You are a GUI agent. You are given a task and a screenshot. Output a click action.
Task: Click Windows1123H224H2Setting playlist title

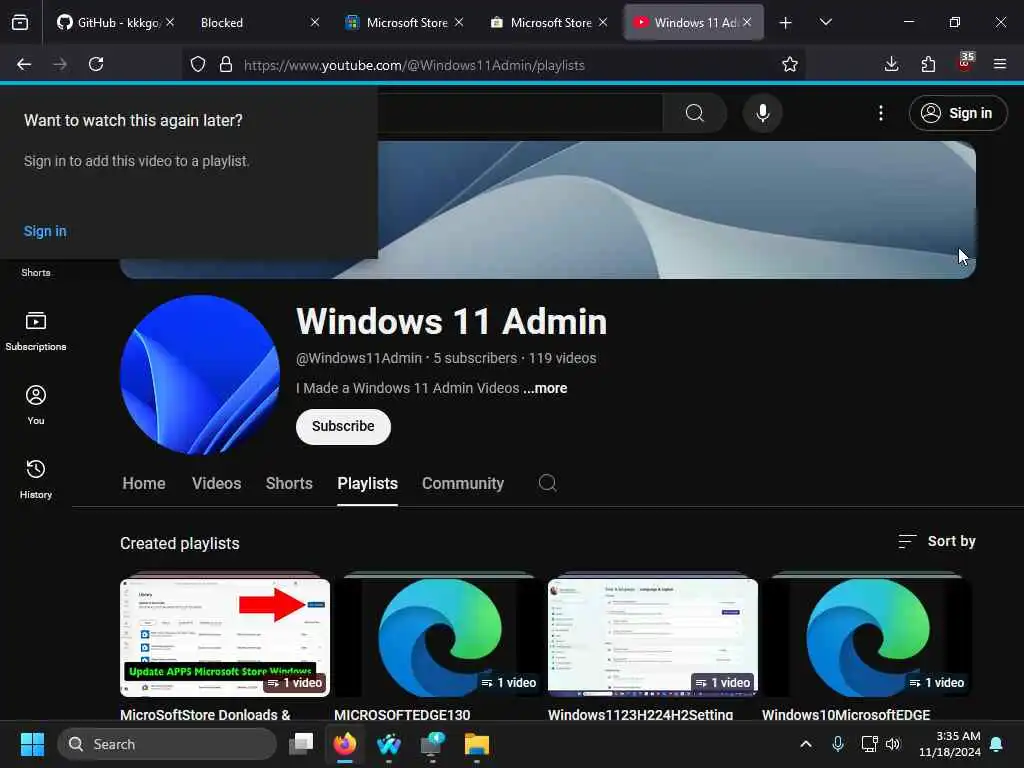[x=640, y=714]
